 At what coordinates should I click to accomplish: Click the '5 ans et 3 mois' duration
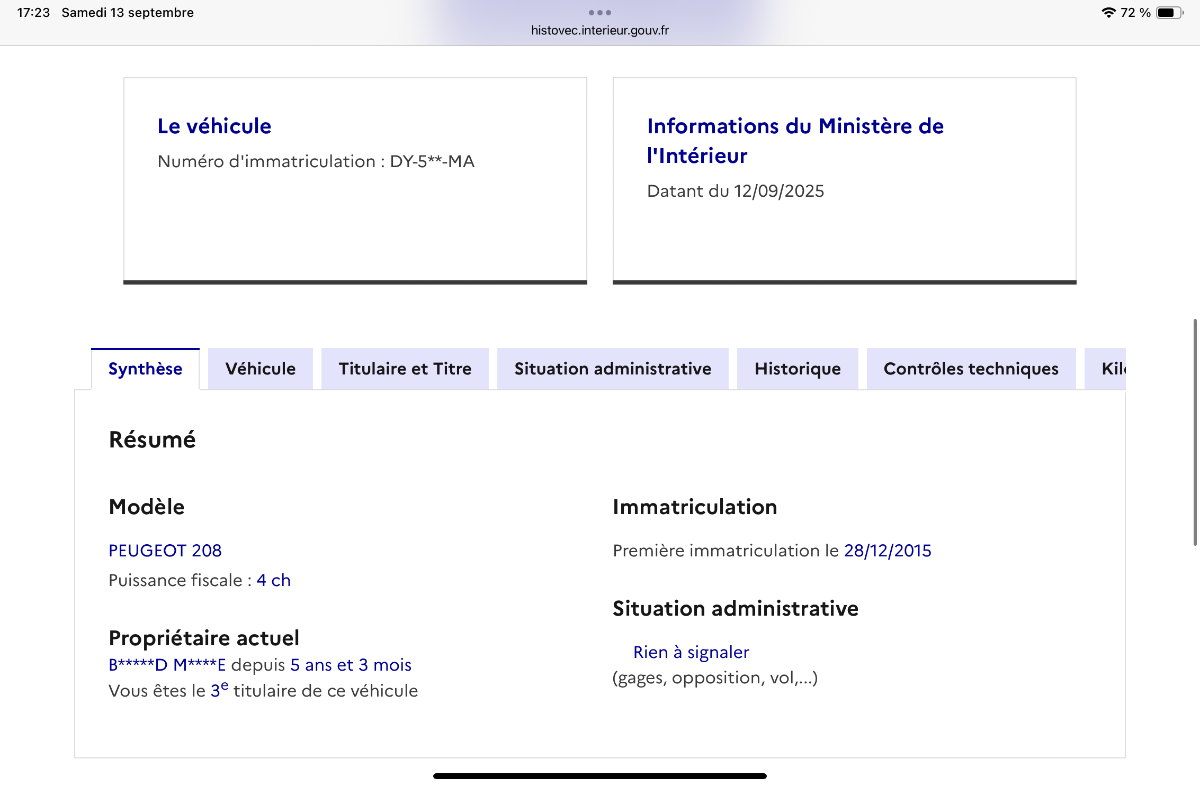coord(351,665)
